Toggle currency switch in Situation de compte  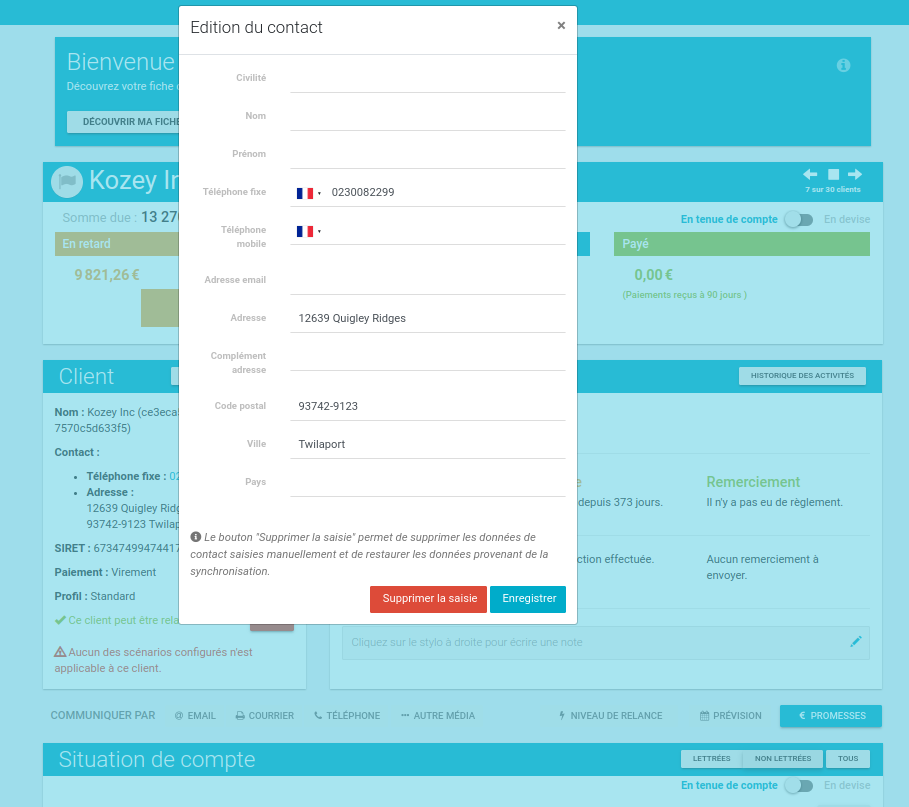point(798,786)
